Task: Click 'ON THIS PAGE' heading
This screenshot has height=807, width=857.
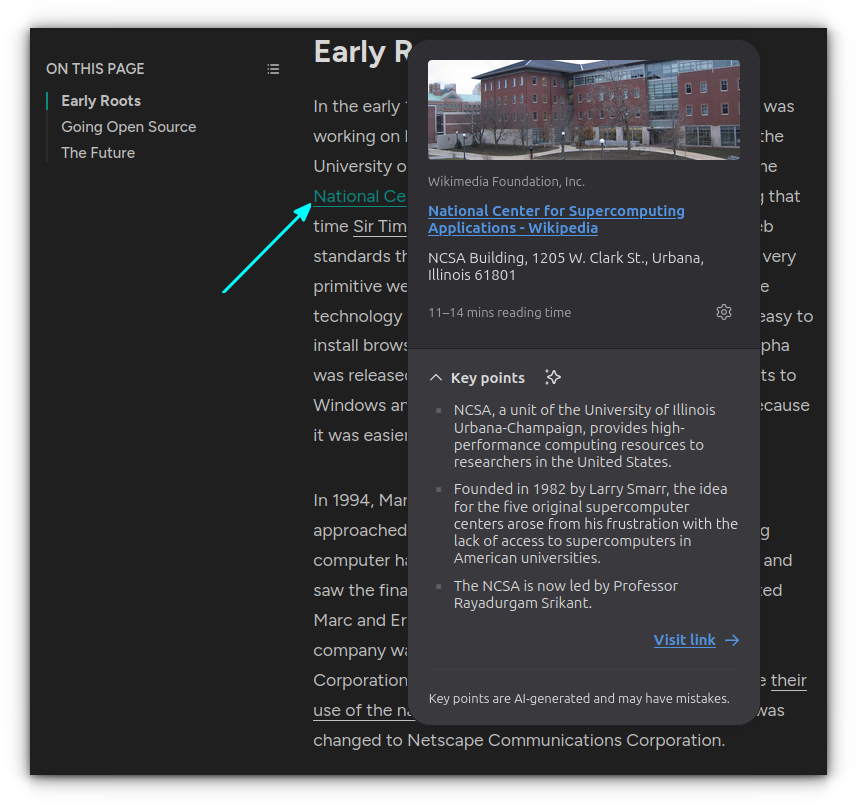Action: [95, 69]
